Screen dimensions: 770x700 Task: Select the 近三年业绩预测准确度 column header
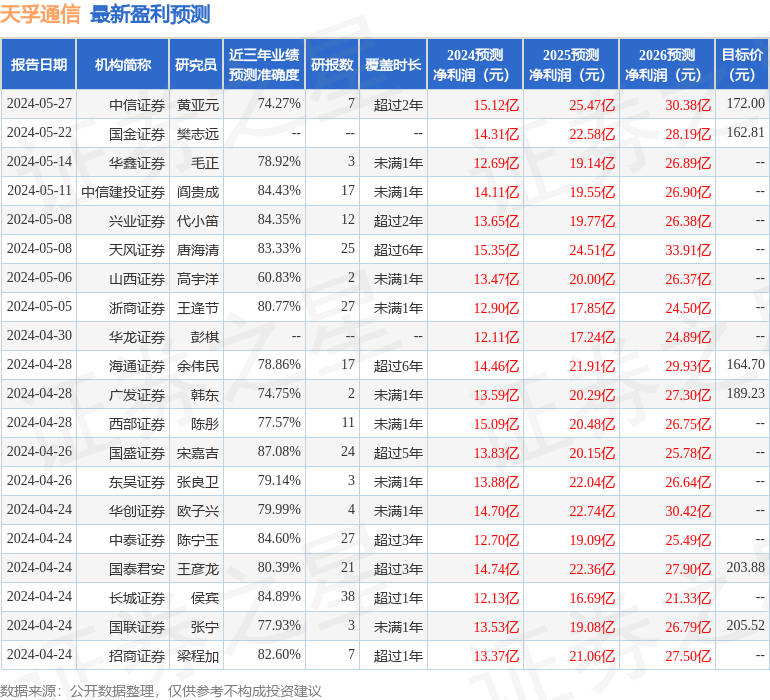264,64
